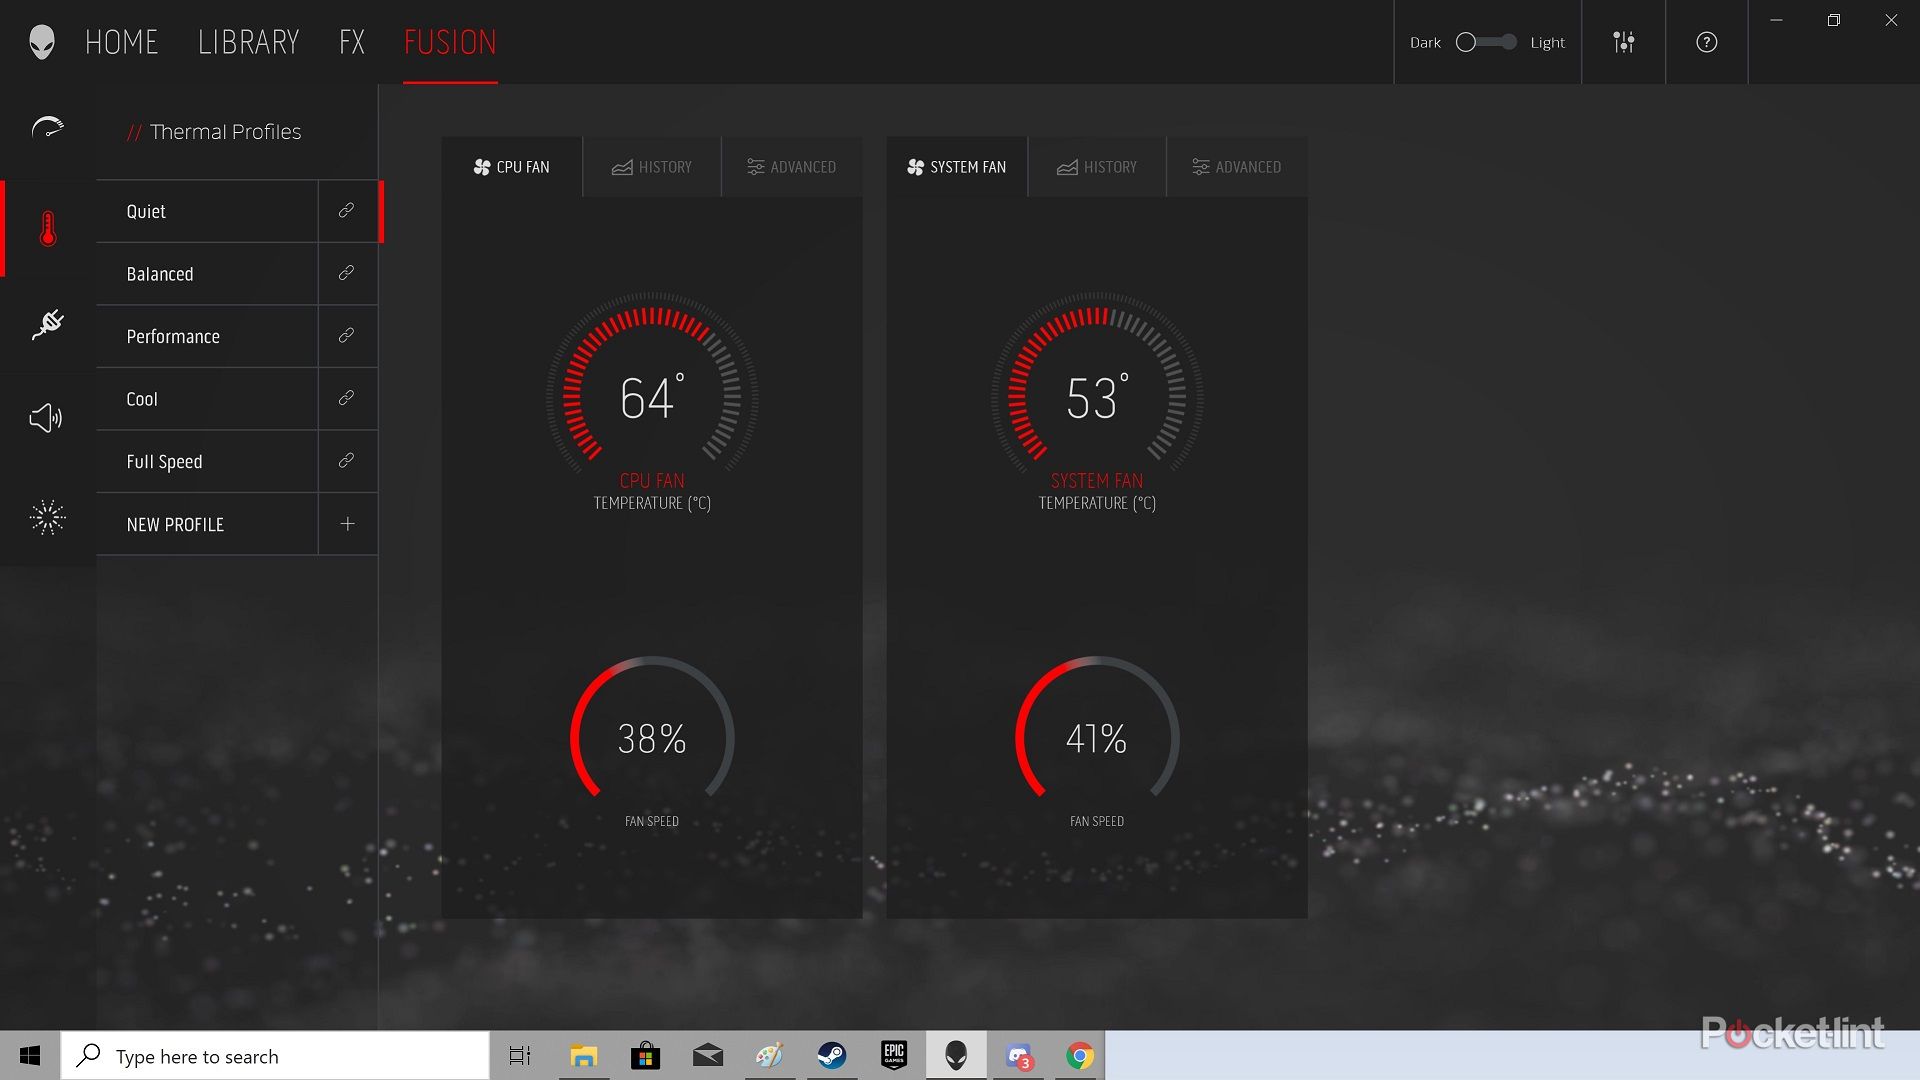The width and height of the screenshot is (1920, 1080).
Task: Click the link icon next to Full Speed
Action: pyautogui.click(x=346, y=461)
